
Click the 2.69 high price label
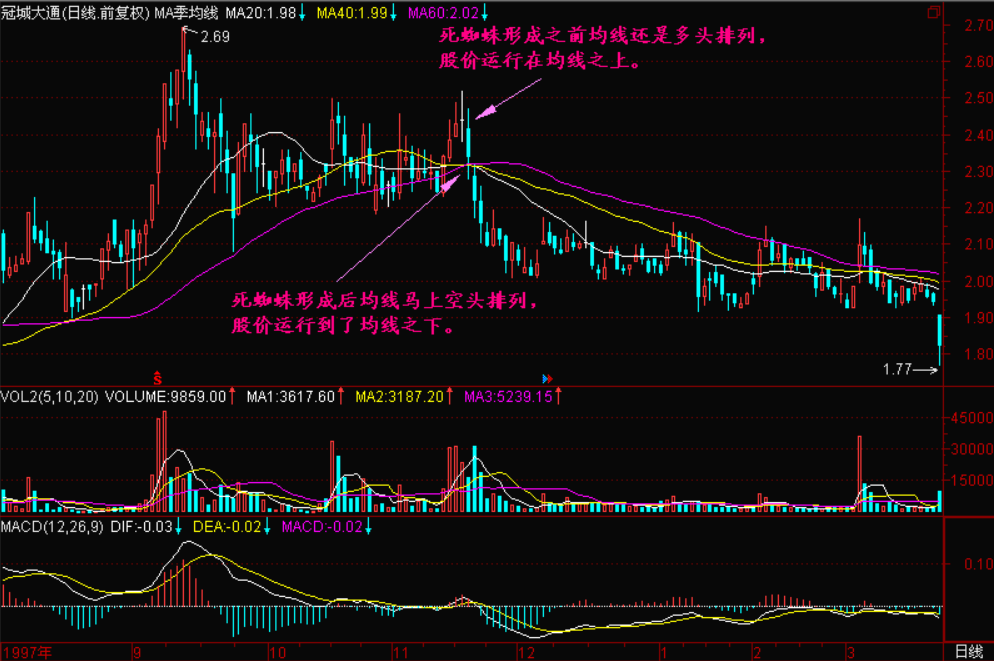[215, 37]
